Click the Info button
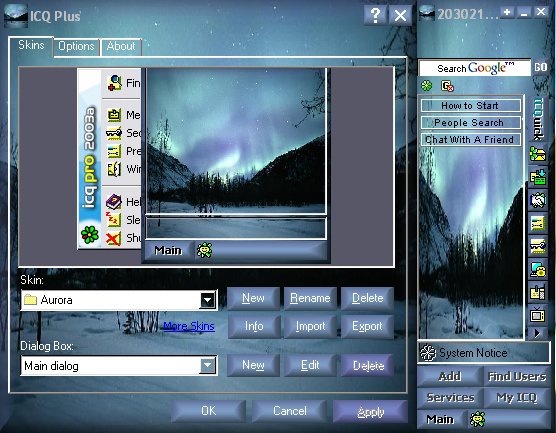This screenshot has height=433, width=556. tap(254, 326)
